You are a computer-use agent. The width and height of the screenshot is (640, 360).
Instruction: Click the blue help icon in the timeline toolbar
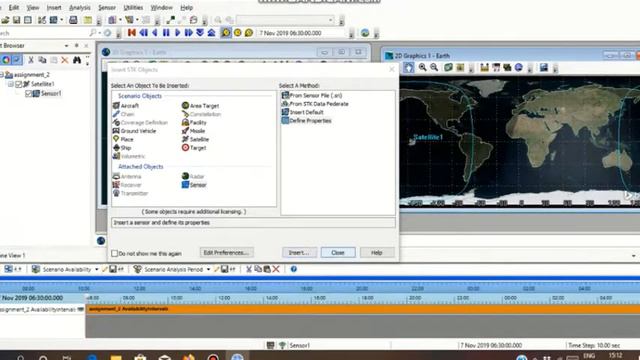pyautogui.click(x=293, y=269)
